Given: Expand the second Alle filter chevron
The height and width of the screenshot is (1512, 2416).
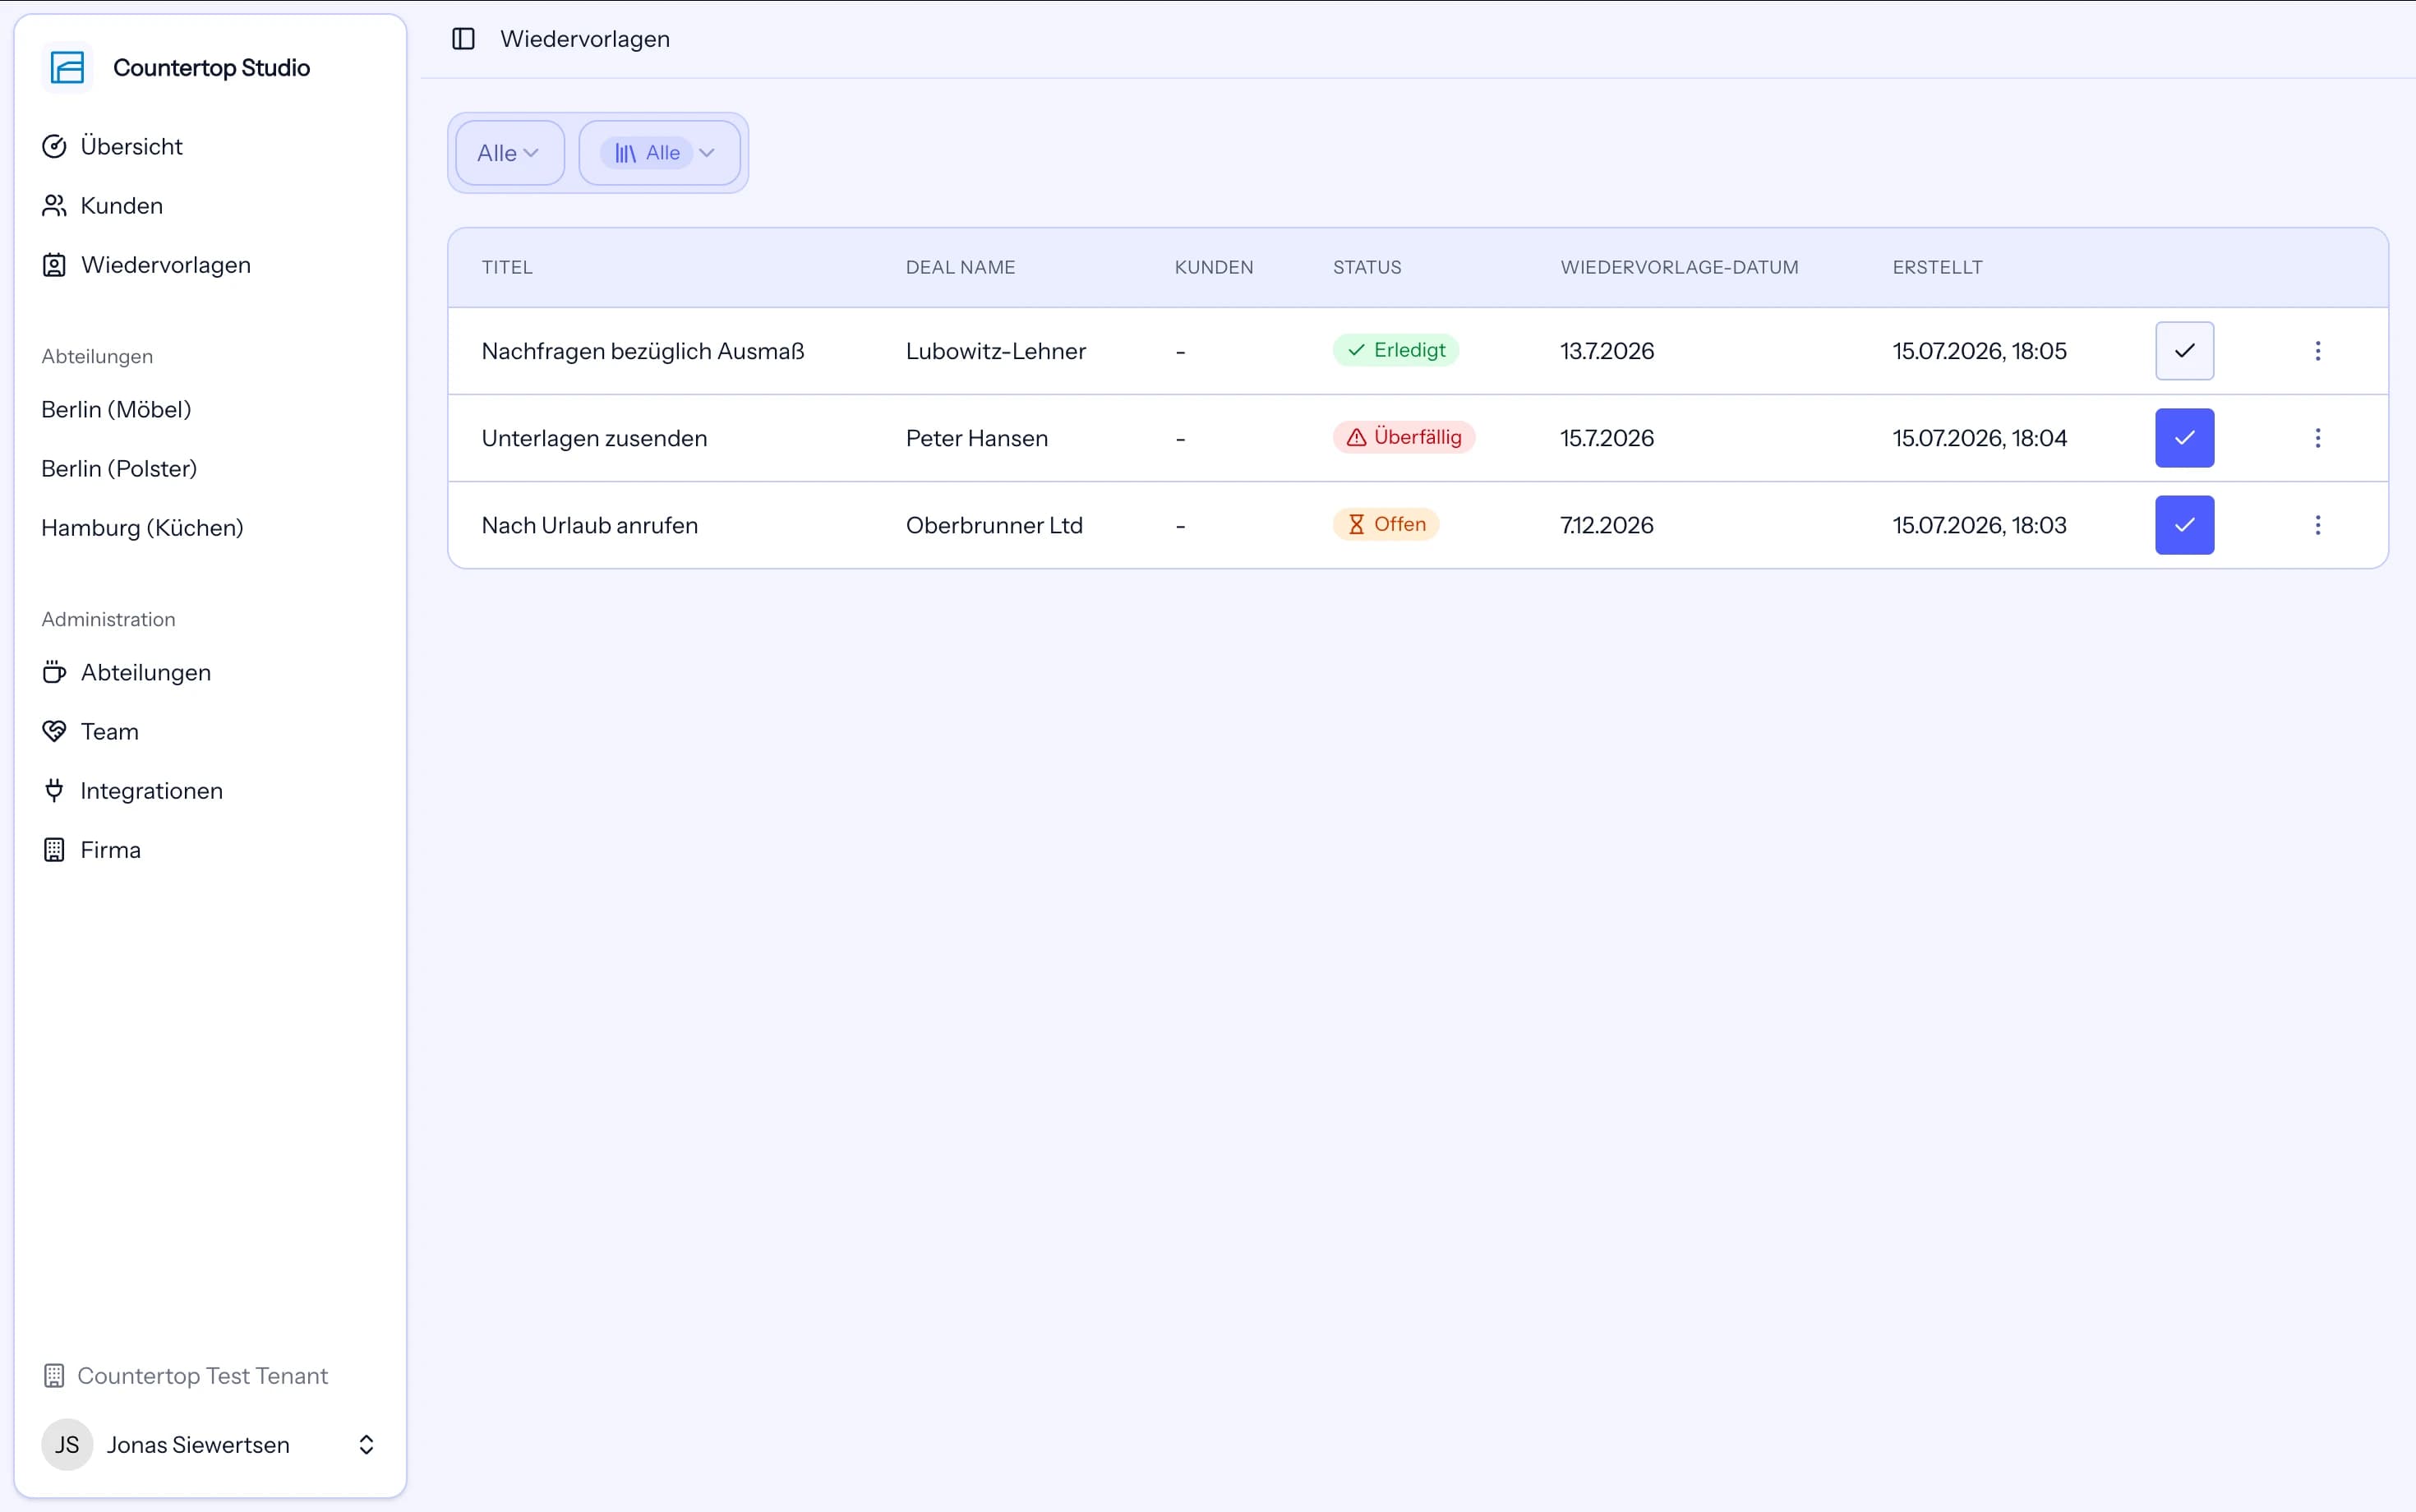Looking at the screenshot, I should point(707,153).
